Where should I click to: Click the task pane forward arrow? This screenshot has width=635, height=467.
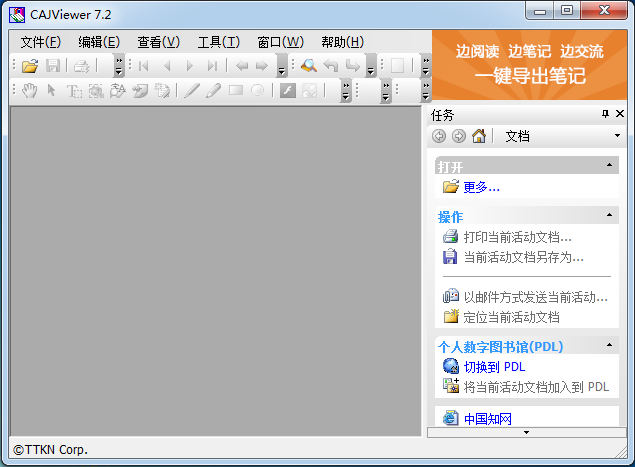click(x=459, y=136)
